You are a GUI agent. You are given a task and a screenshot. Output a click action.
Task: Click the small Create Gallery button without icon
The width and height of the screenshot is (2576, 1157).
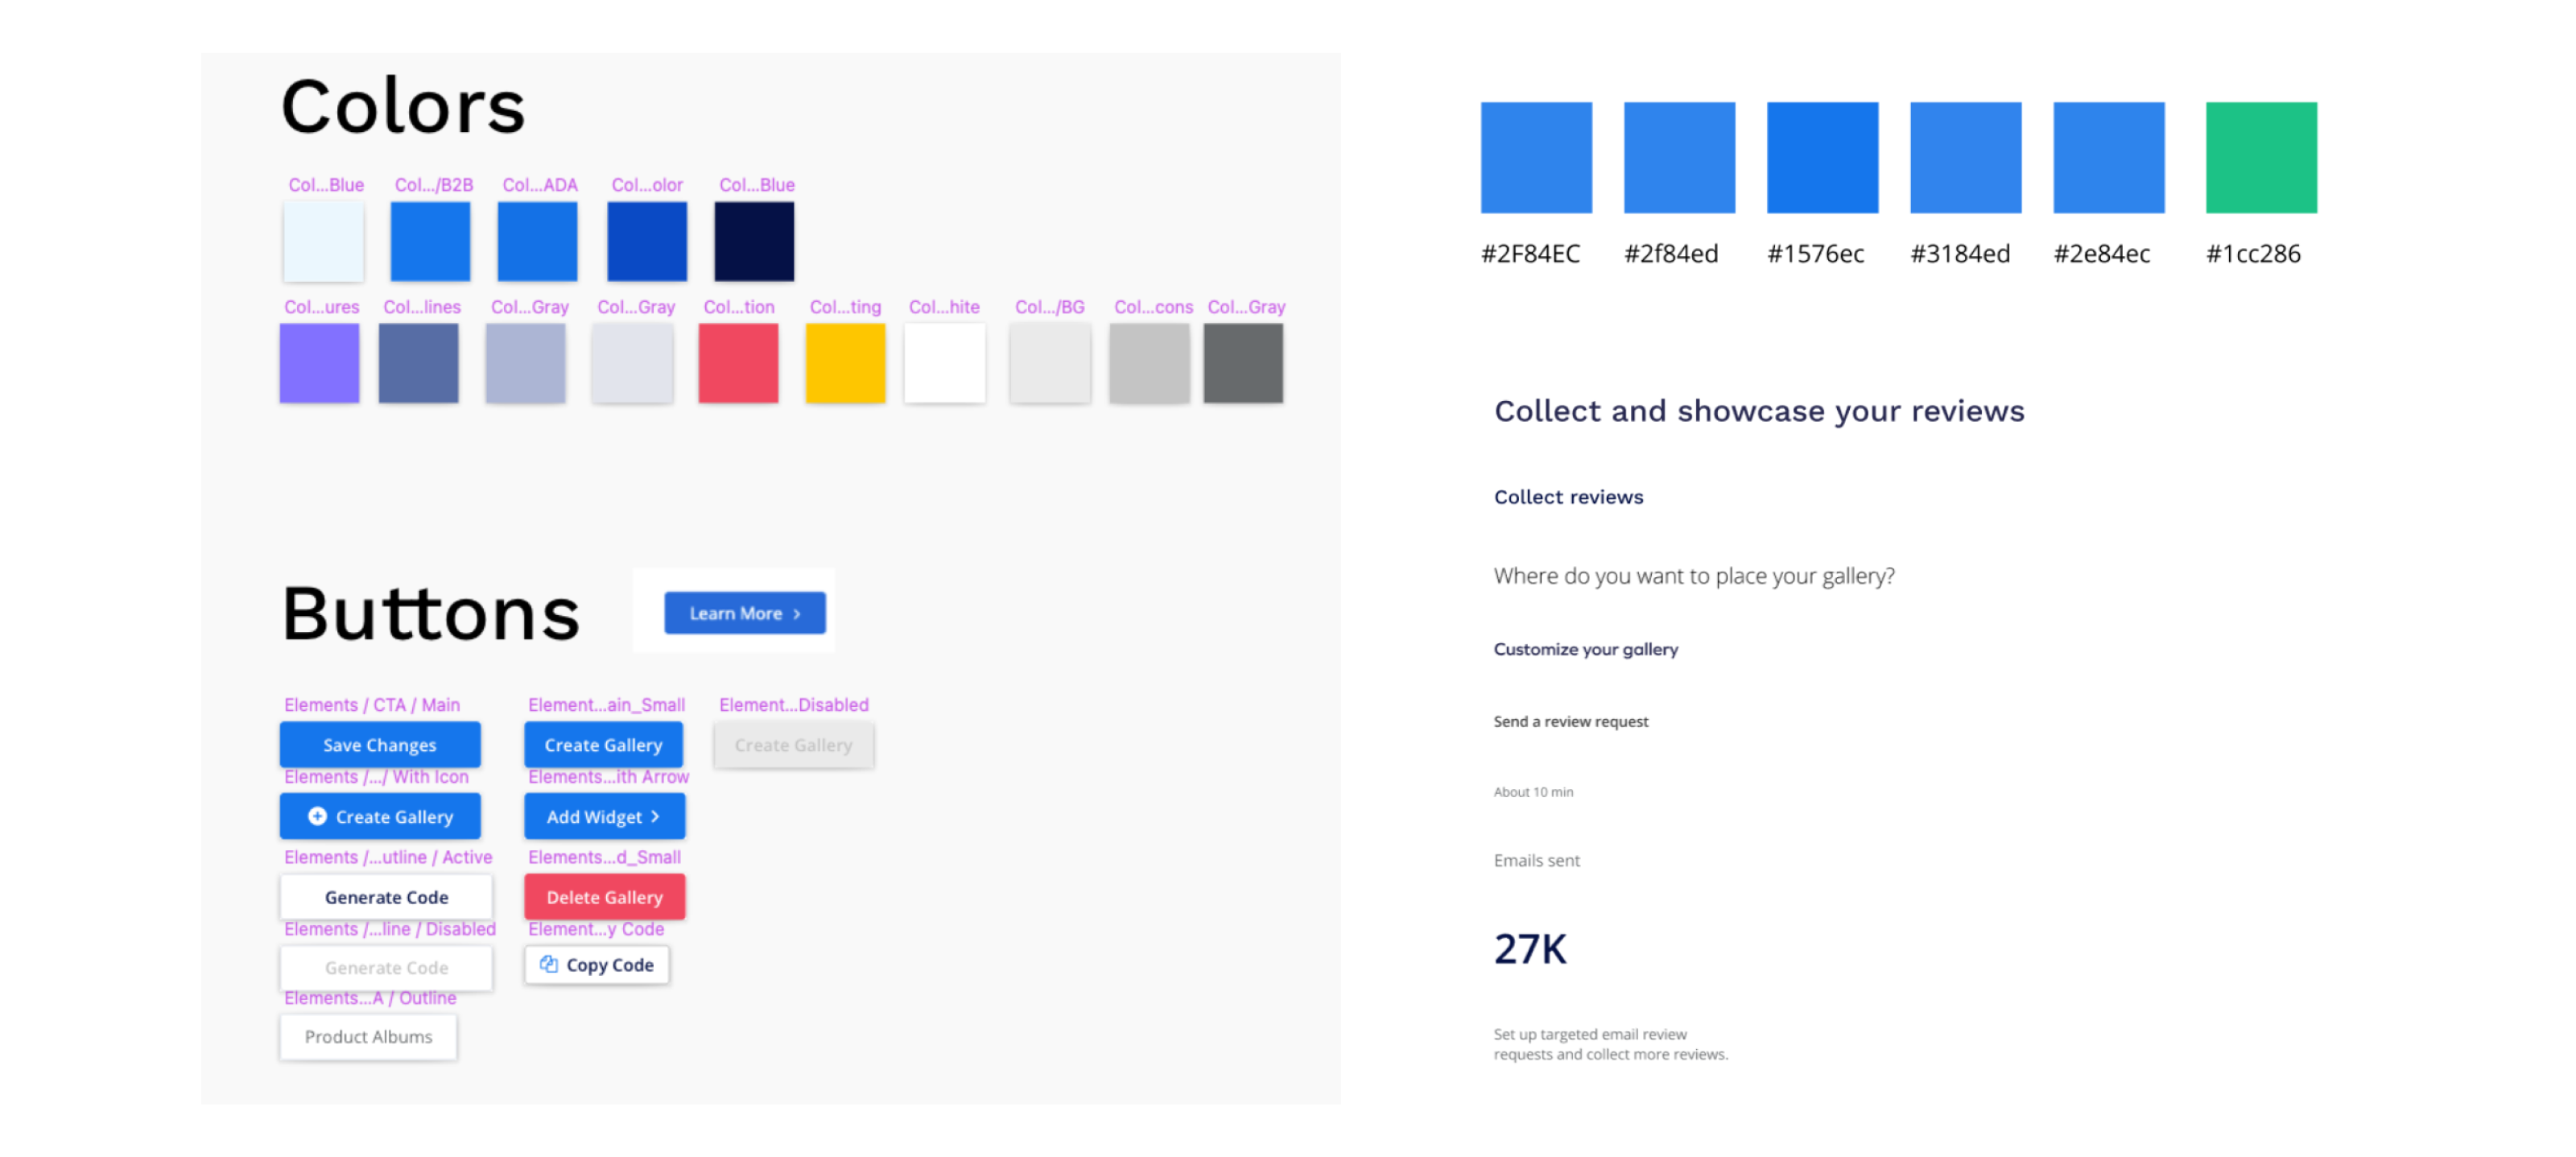click(x=603, y=744)
